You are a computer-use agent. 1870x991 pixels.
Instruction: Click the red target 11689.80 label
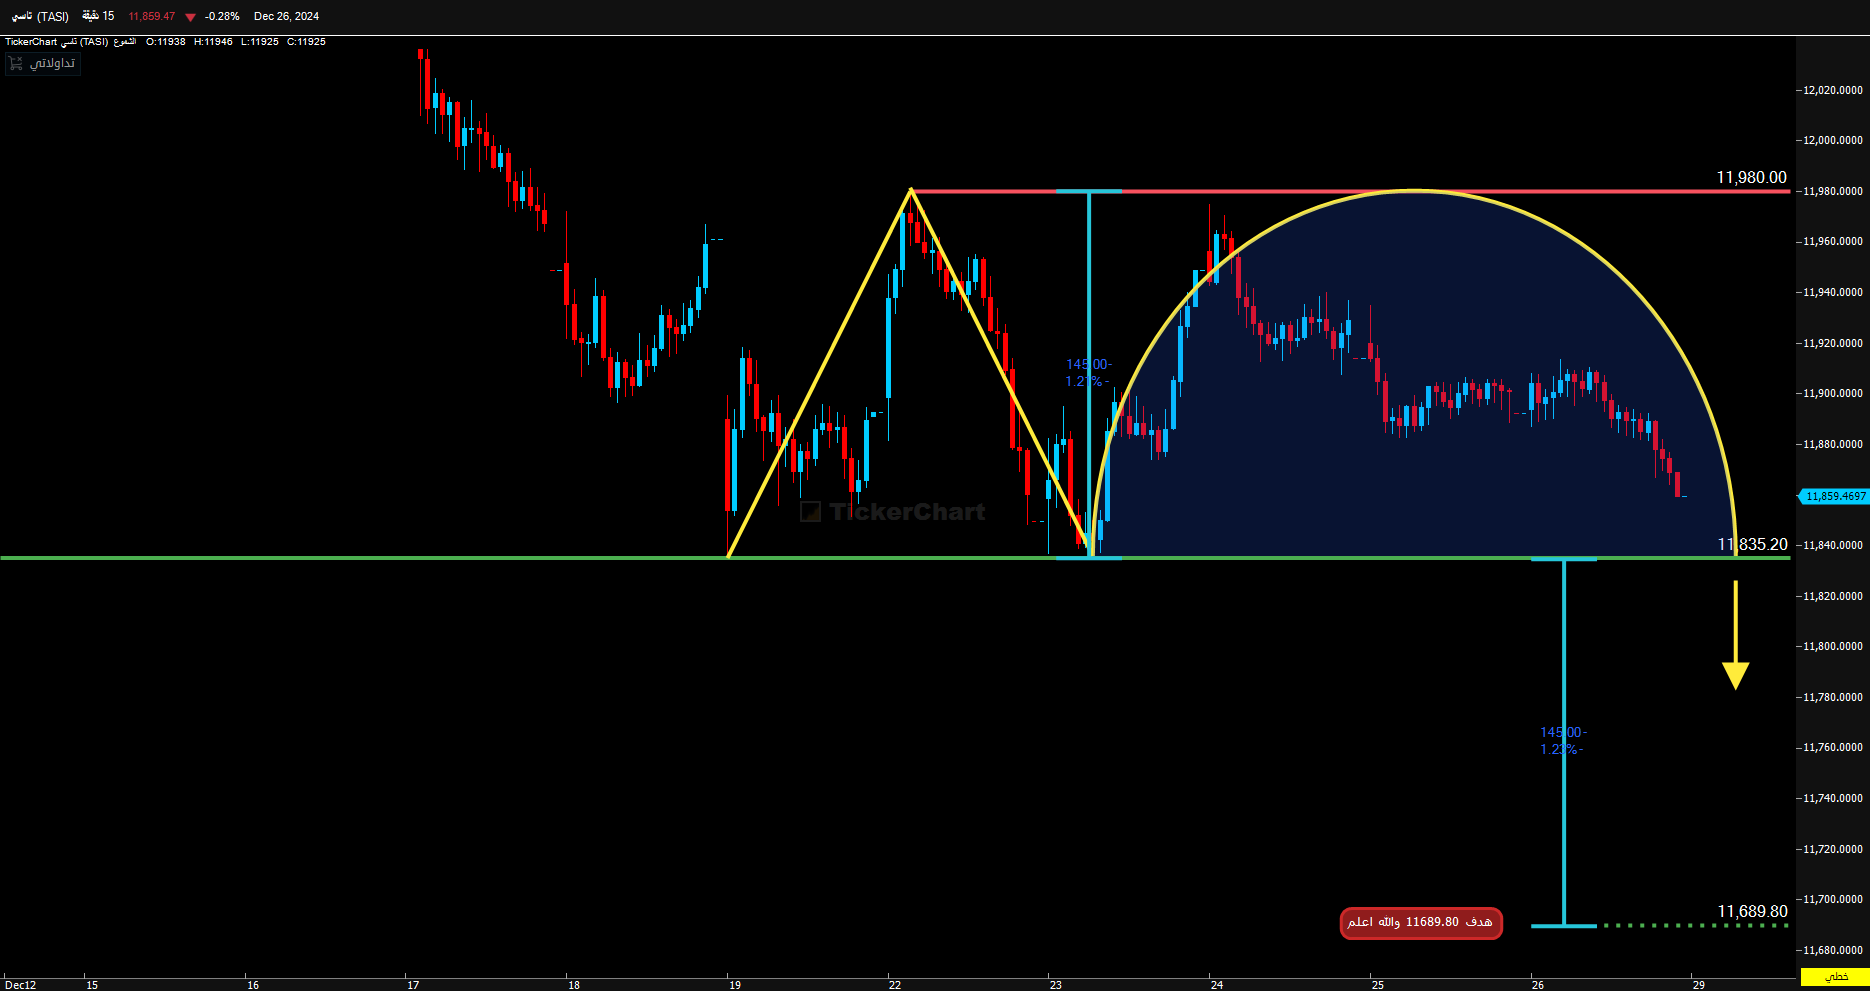(1421, 923)
